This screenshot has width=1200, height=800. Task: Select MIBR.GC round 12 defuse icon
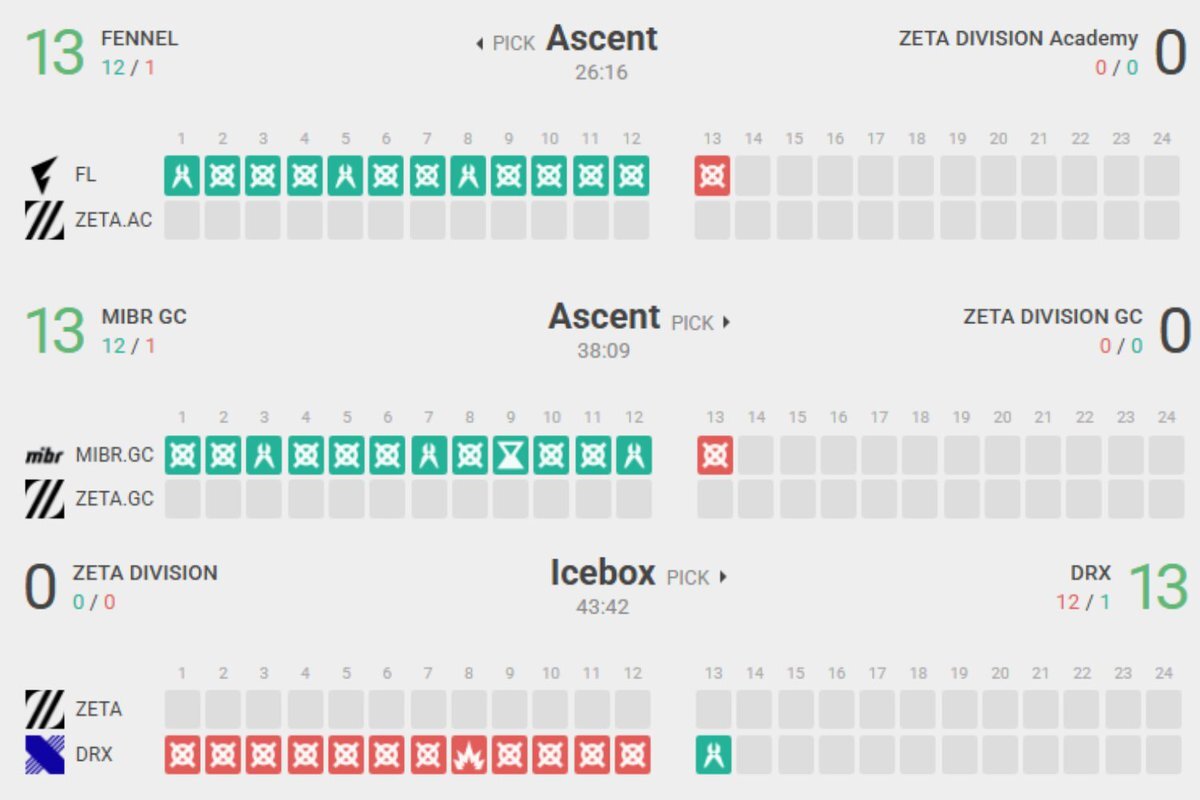click(634, 455)
